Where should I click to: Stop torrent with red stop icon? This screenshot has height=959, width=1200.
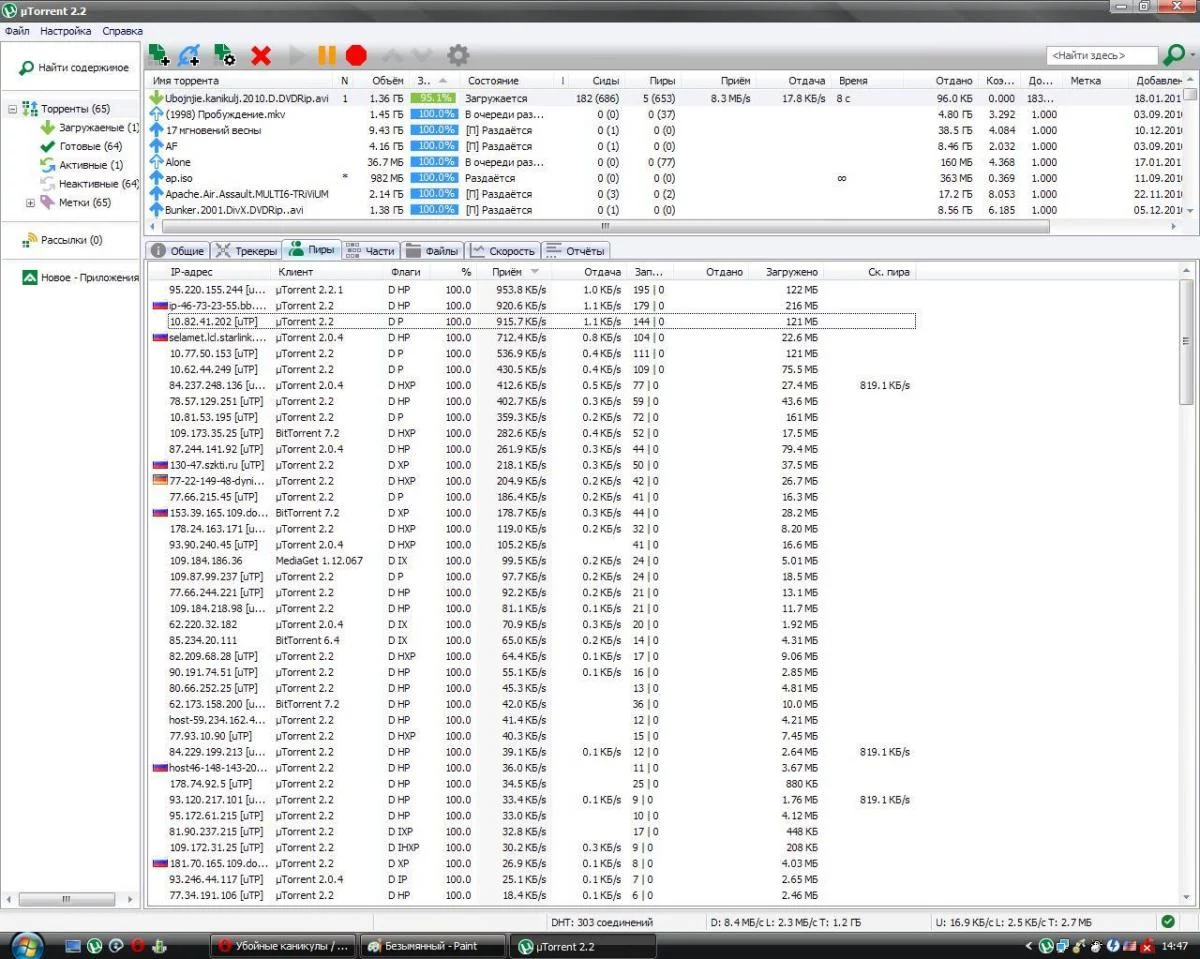tap(356, 55)
